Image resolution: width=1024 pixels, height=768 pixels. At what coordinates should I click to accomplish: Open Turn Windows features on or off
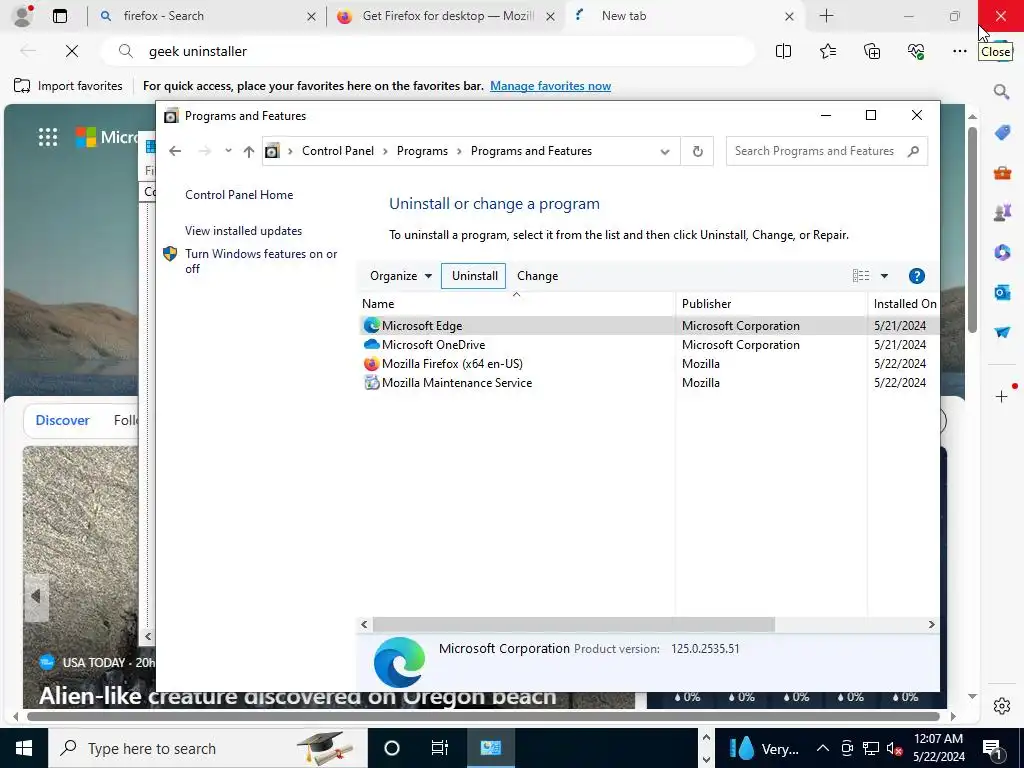(x=261, y=261)
